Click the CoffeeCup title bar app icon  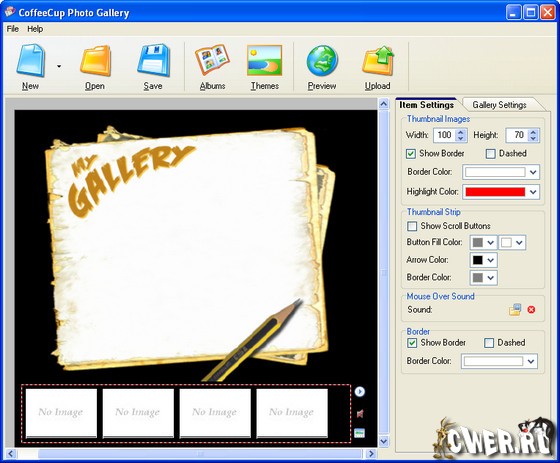coord(10,12)
